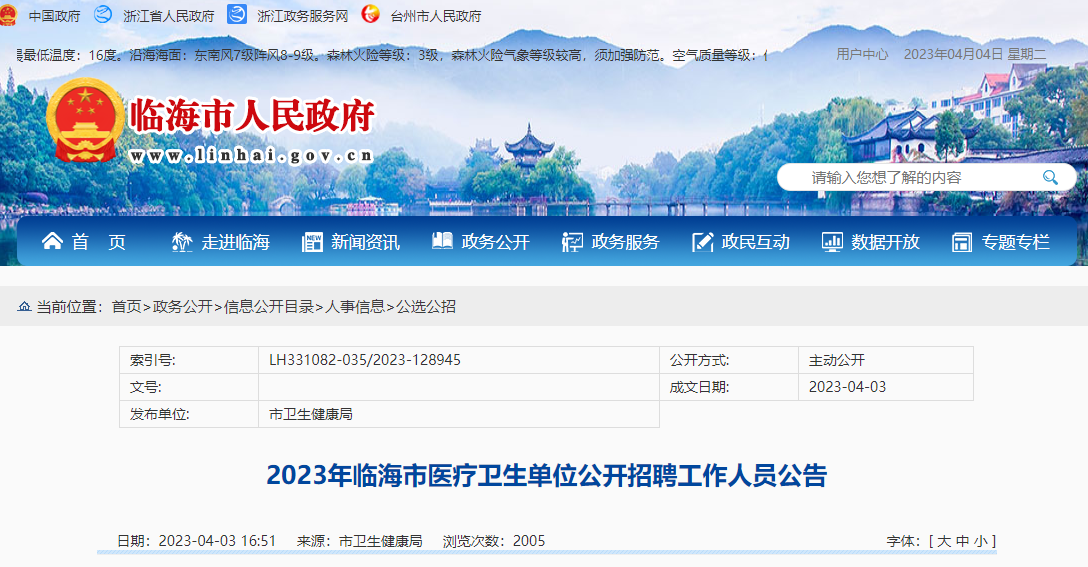Click the magnifier search icon
This screenshot has height=567, width=1088.
point(1050,178)
